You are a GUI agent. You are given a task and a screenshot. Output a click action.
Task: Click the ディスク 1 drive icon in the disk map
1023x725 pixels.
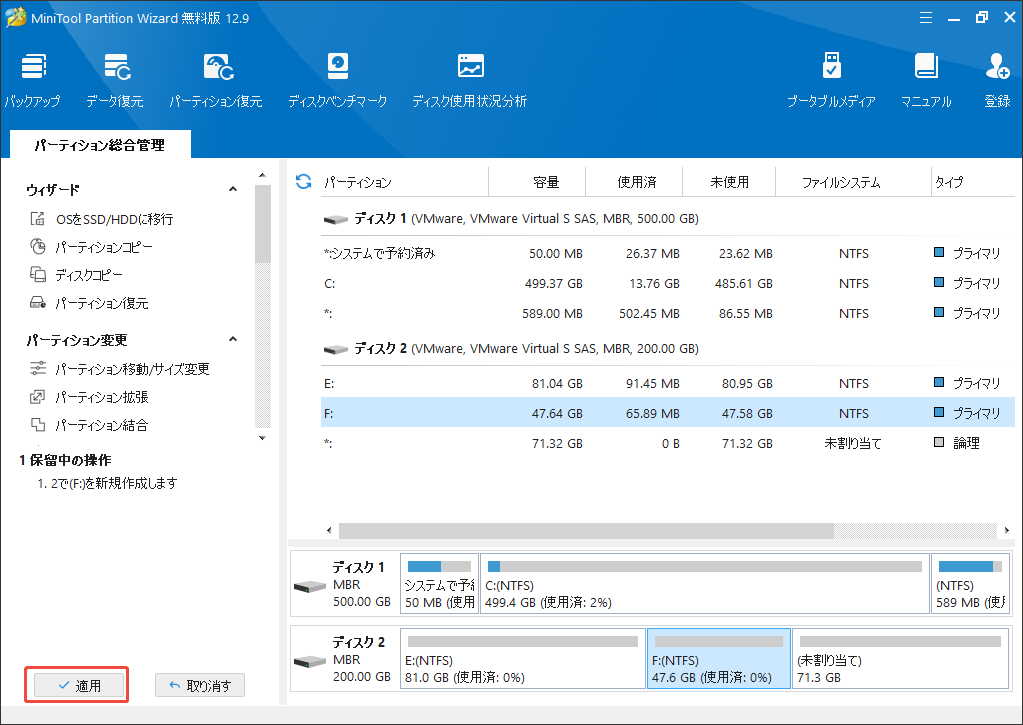(x=310, y=586)
